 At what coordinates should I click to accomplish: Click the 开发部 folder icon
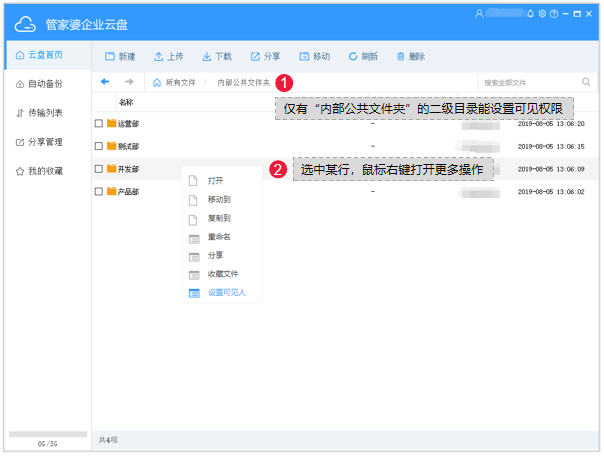[112, 169]
